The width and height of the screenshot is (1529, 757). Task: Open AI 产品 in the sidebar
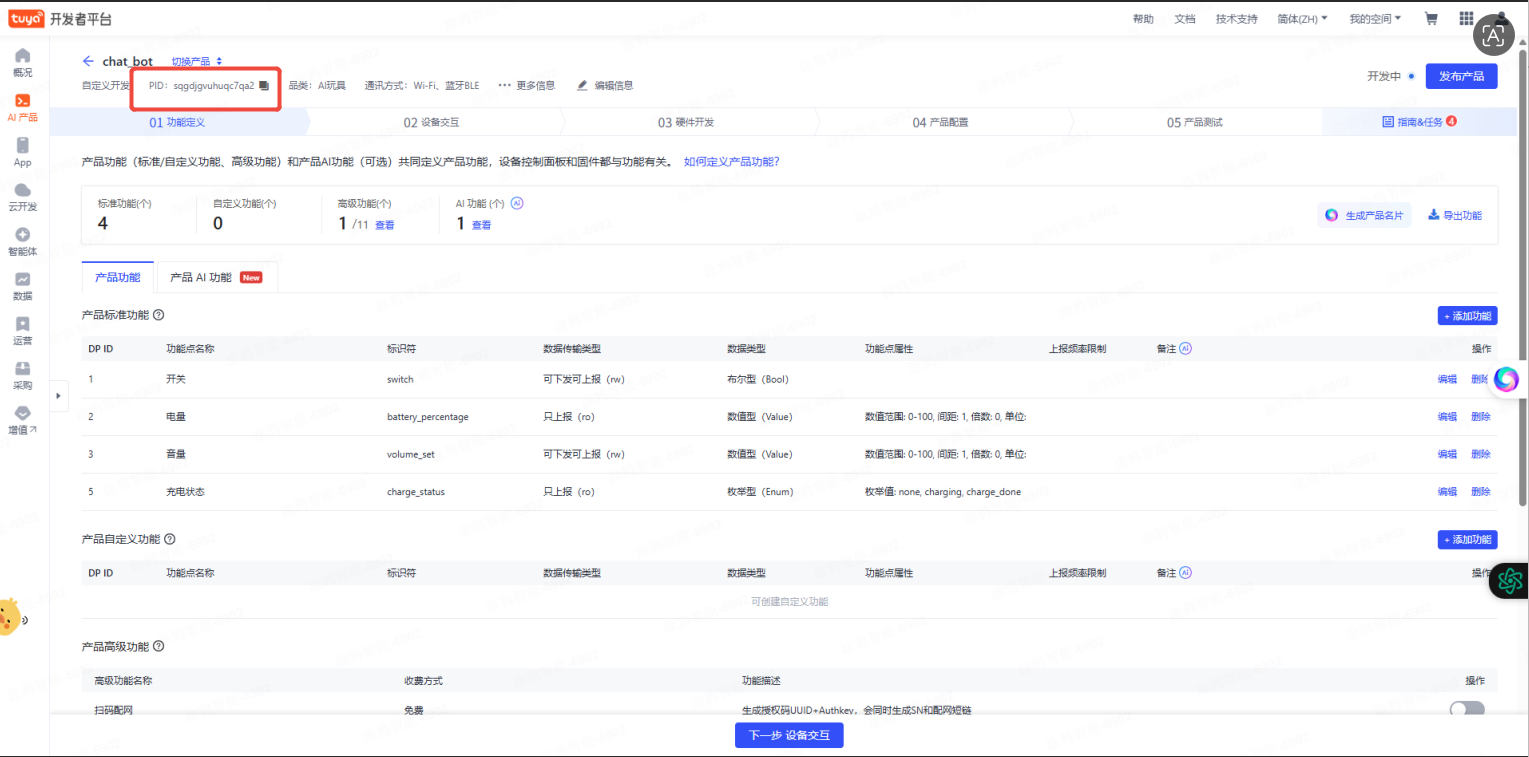[22, 107]
